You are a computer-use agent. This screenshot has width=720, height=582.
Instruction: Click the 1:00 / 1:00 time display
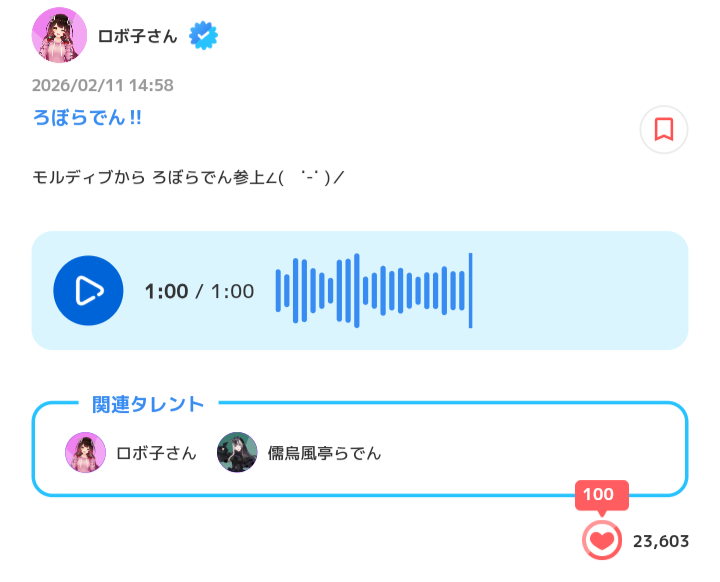[x=200, y=291]
